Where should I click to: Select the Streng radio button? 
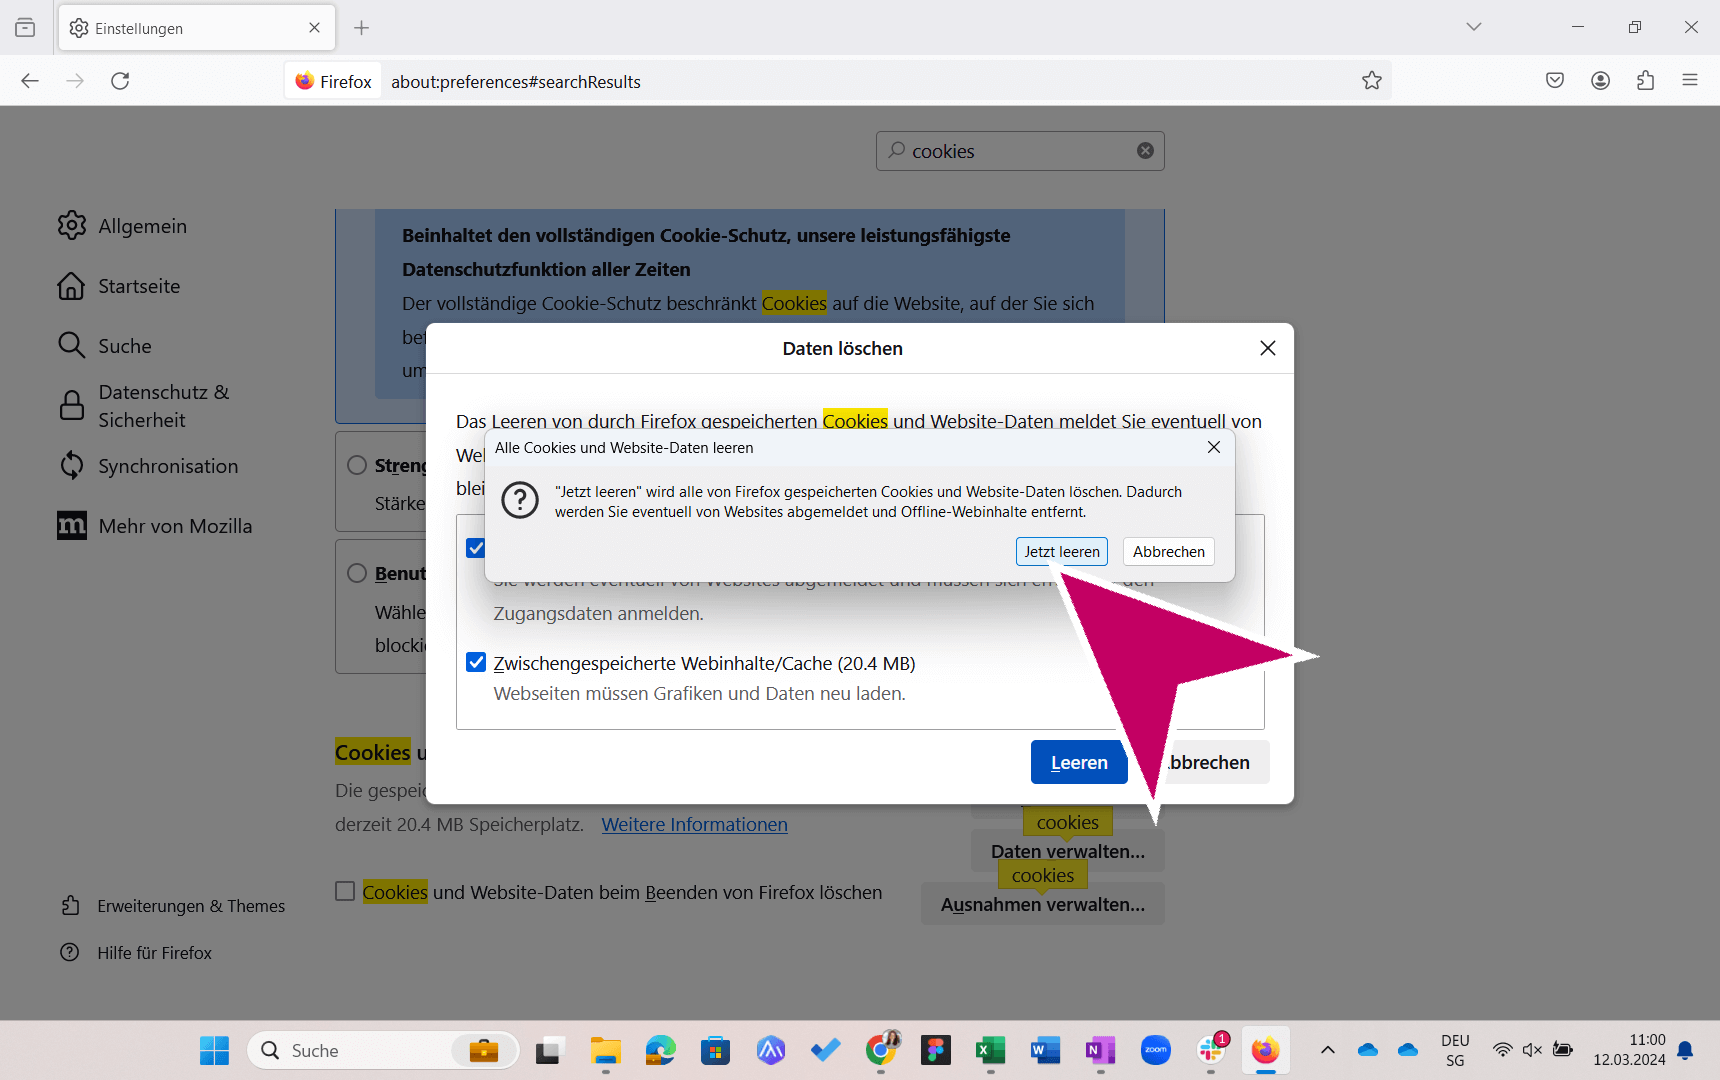357,465
